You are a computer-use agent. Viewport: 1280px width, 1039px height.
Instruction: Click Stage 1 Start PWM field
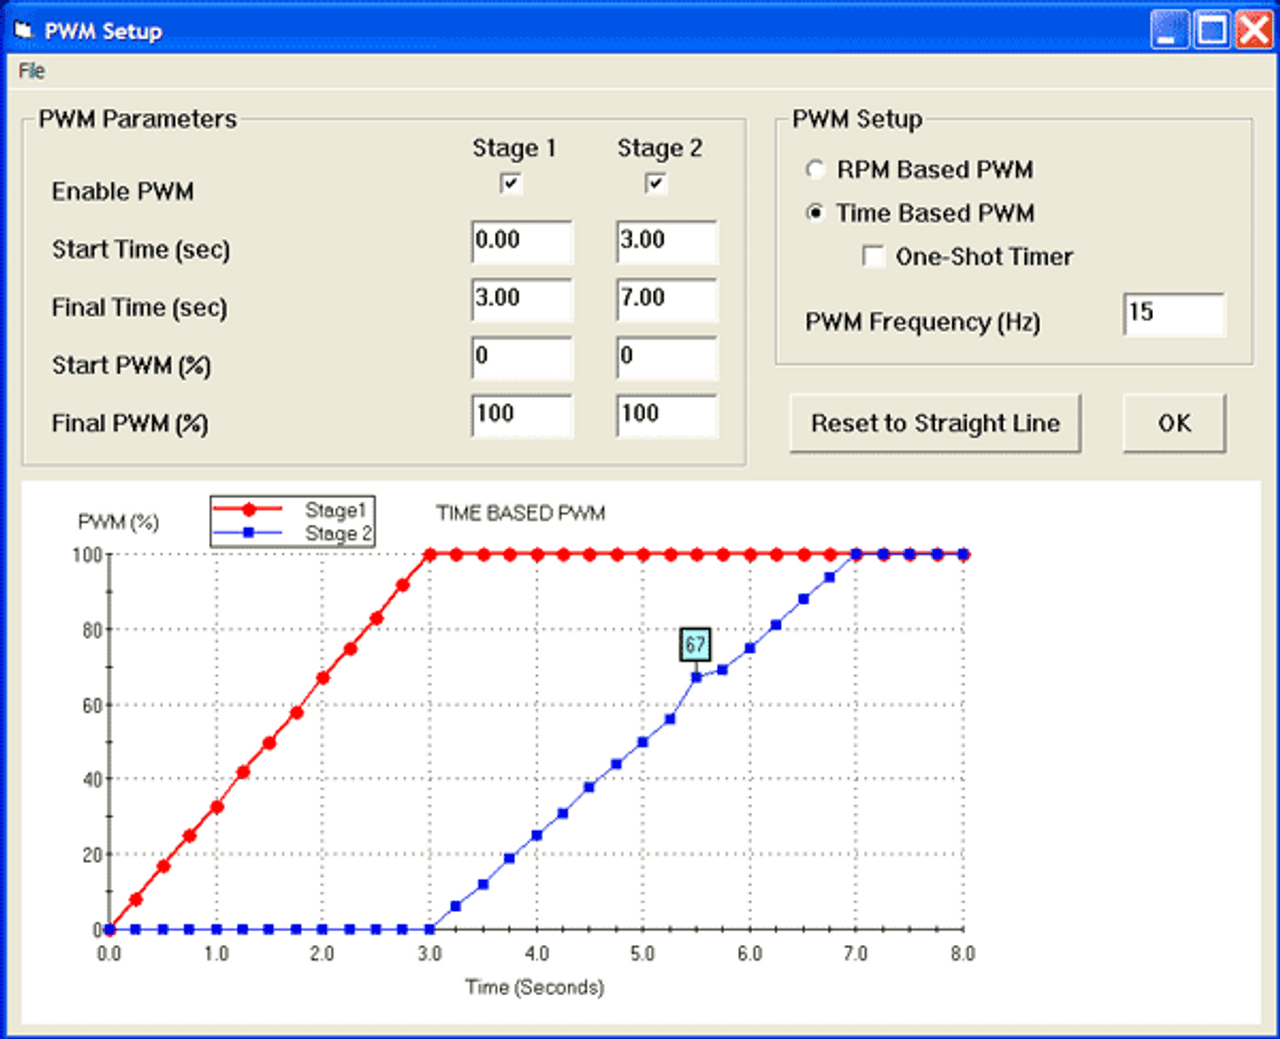[x=522, y=358]
